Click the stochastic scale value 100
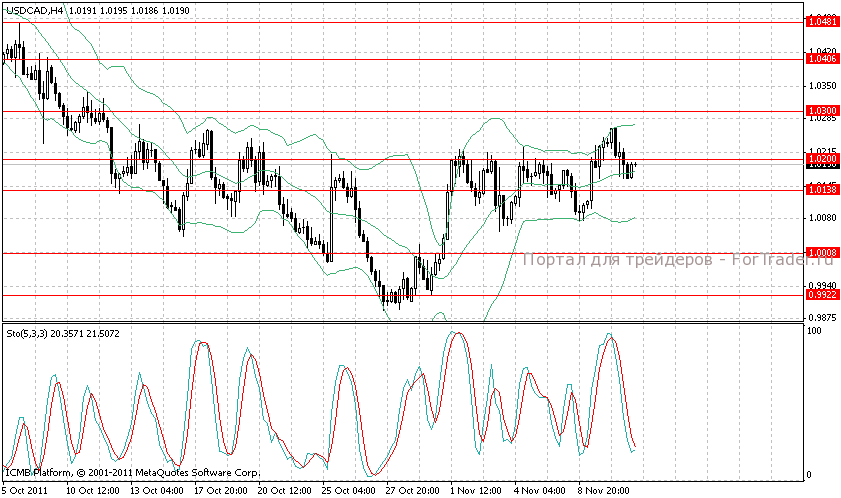The height and width of the screenshot is (498, 841). tap(814, 330)
